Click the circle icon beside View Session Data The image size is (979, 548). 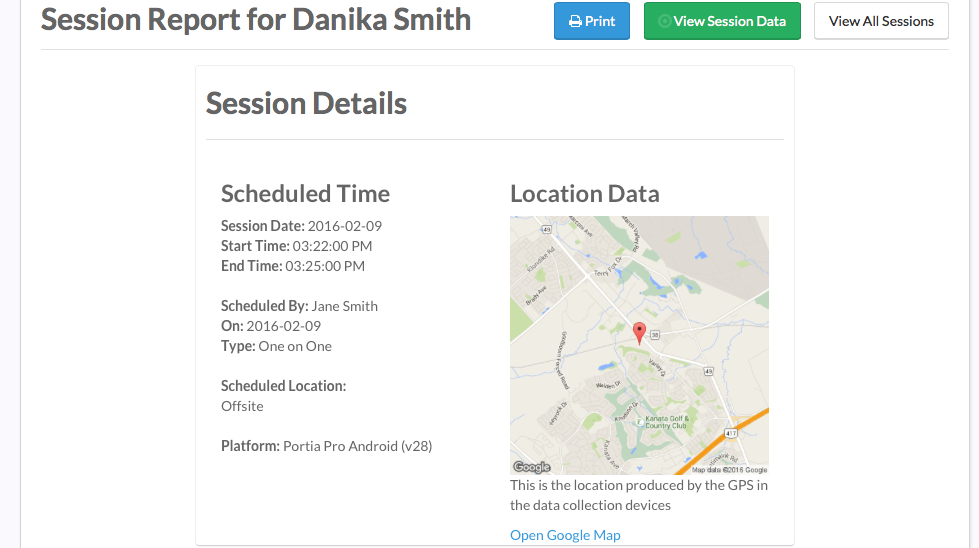[665, 21]
